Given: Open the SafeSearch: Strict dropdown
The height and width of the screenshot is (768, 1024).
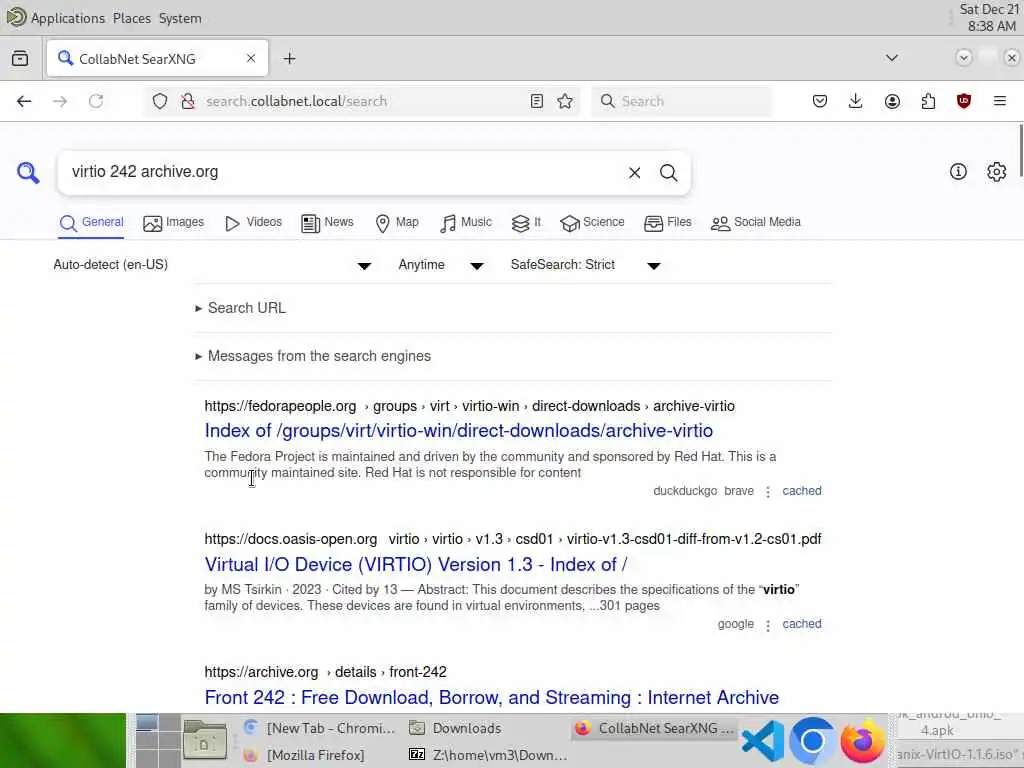Looking at the screenshot, I should point(585,265).
